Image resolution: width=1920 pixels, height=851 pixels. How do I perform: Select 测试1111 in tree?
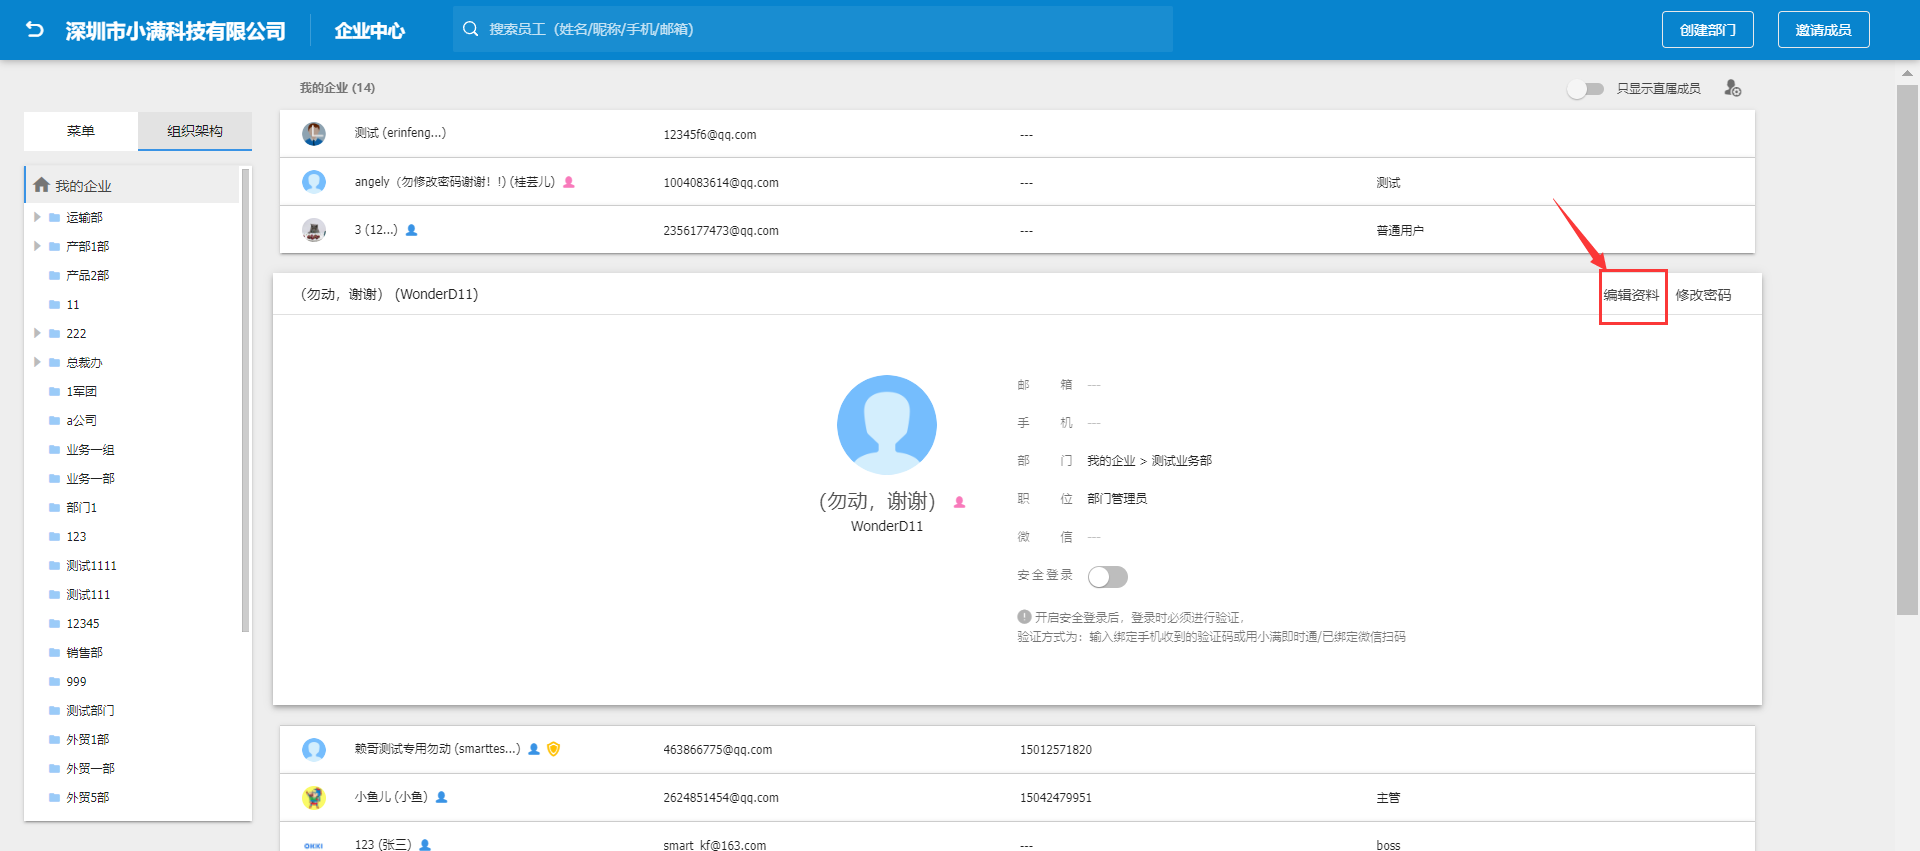pyautogui.click(x=92, y=565)
